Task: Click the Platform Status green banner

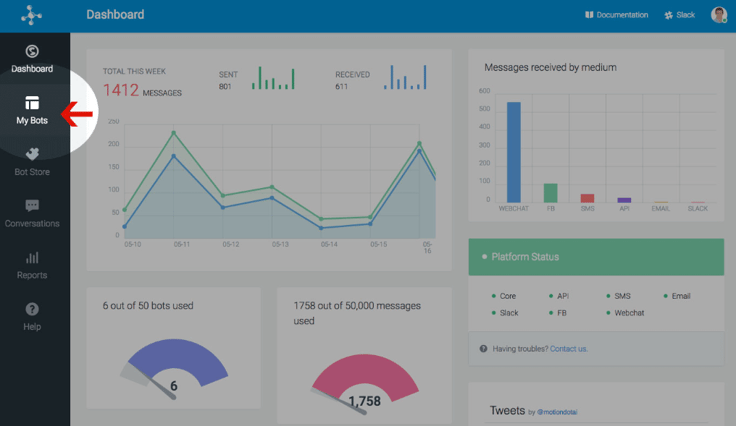Action: tap(596, 257)
